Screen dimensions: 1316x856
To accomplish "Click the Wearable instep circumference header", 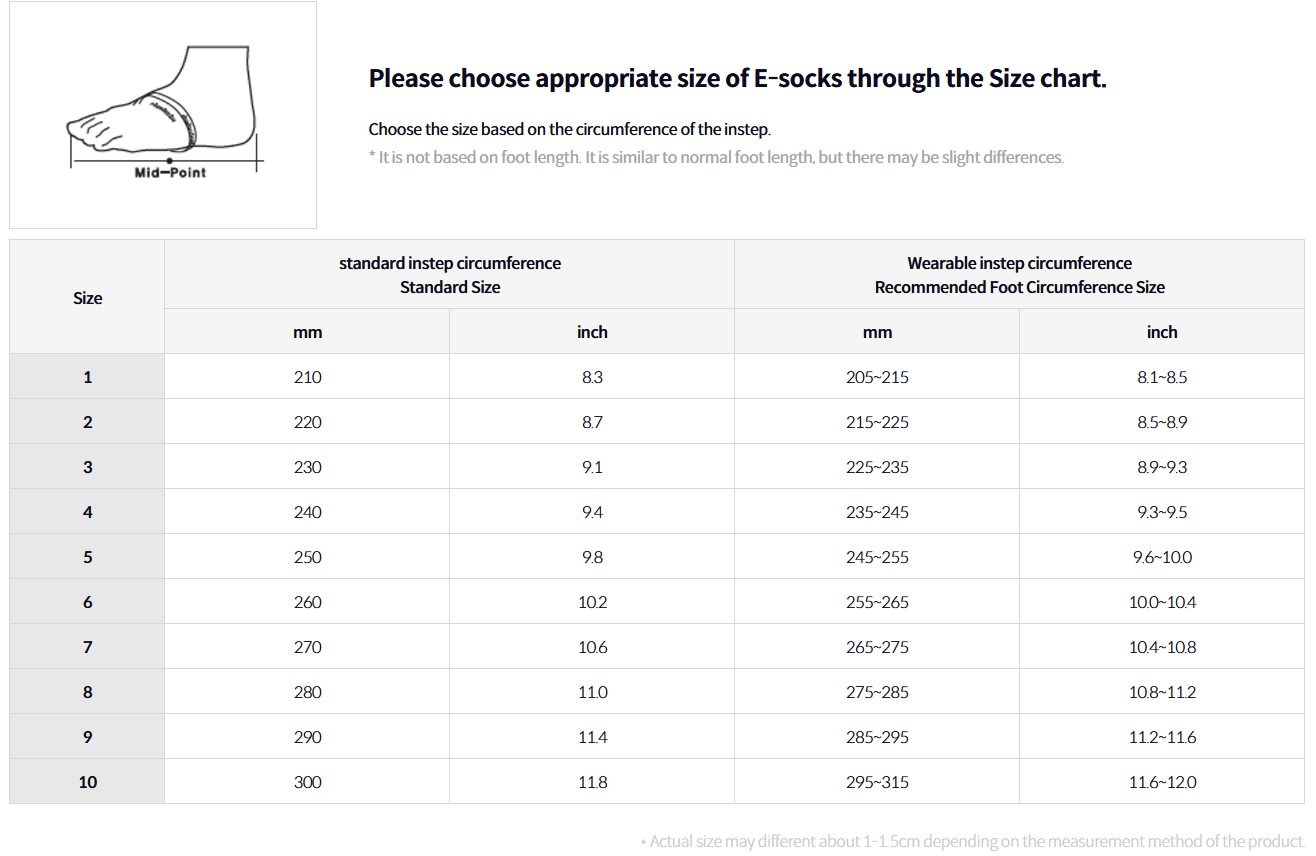I will (1019, 274).
